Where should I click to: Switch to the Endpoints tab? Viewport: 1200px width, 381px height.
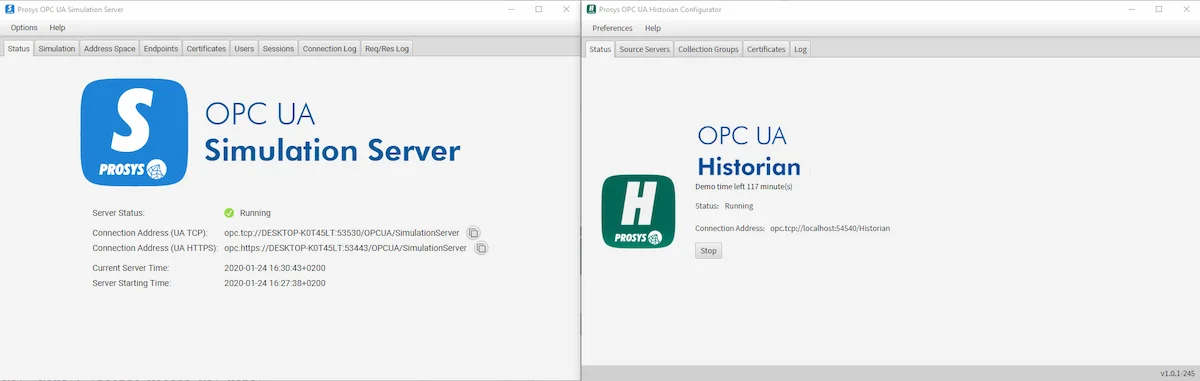[x=161, y=48]
